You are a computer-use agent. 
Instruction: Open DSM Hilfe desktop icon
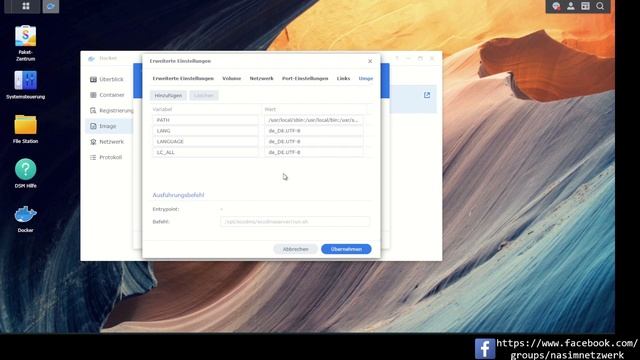[x=25, y=173]
